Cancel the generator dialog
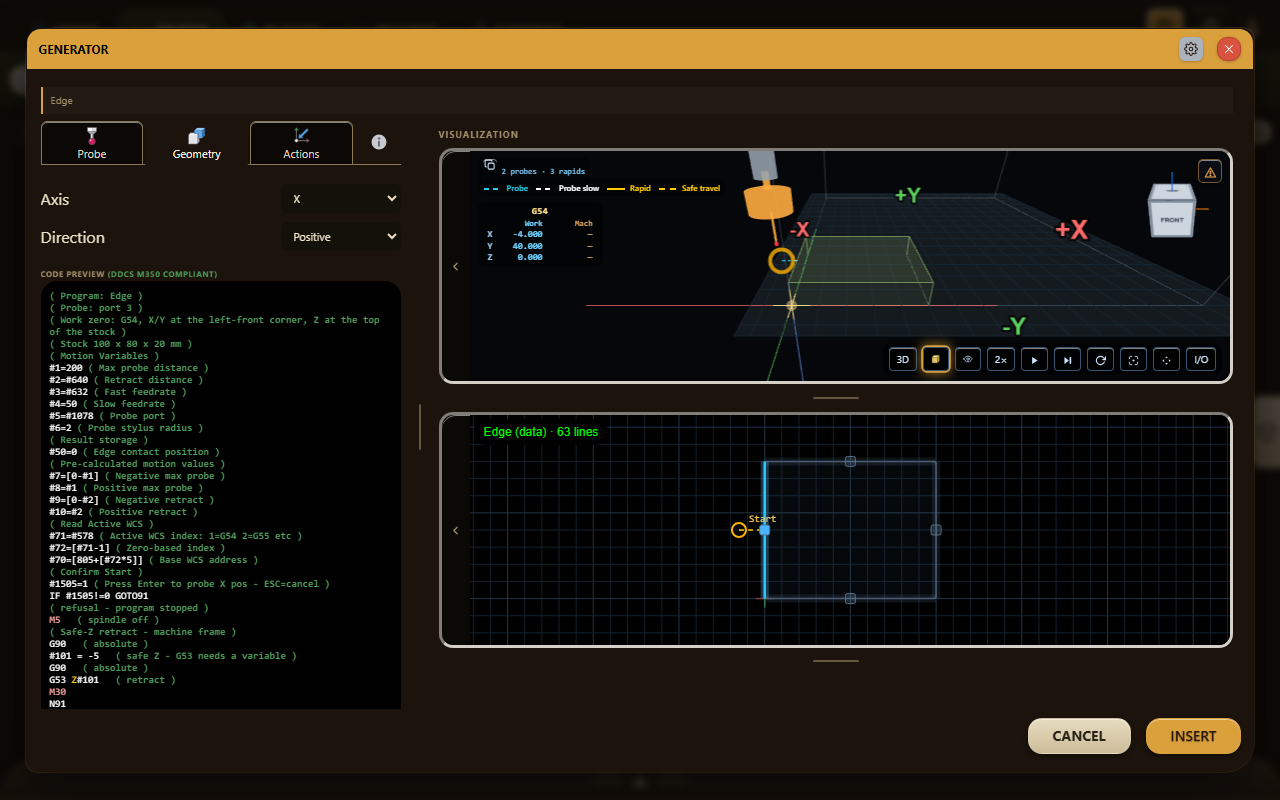This screenshot has width=1280, height=800. 1079,736
